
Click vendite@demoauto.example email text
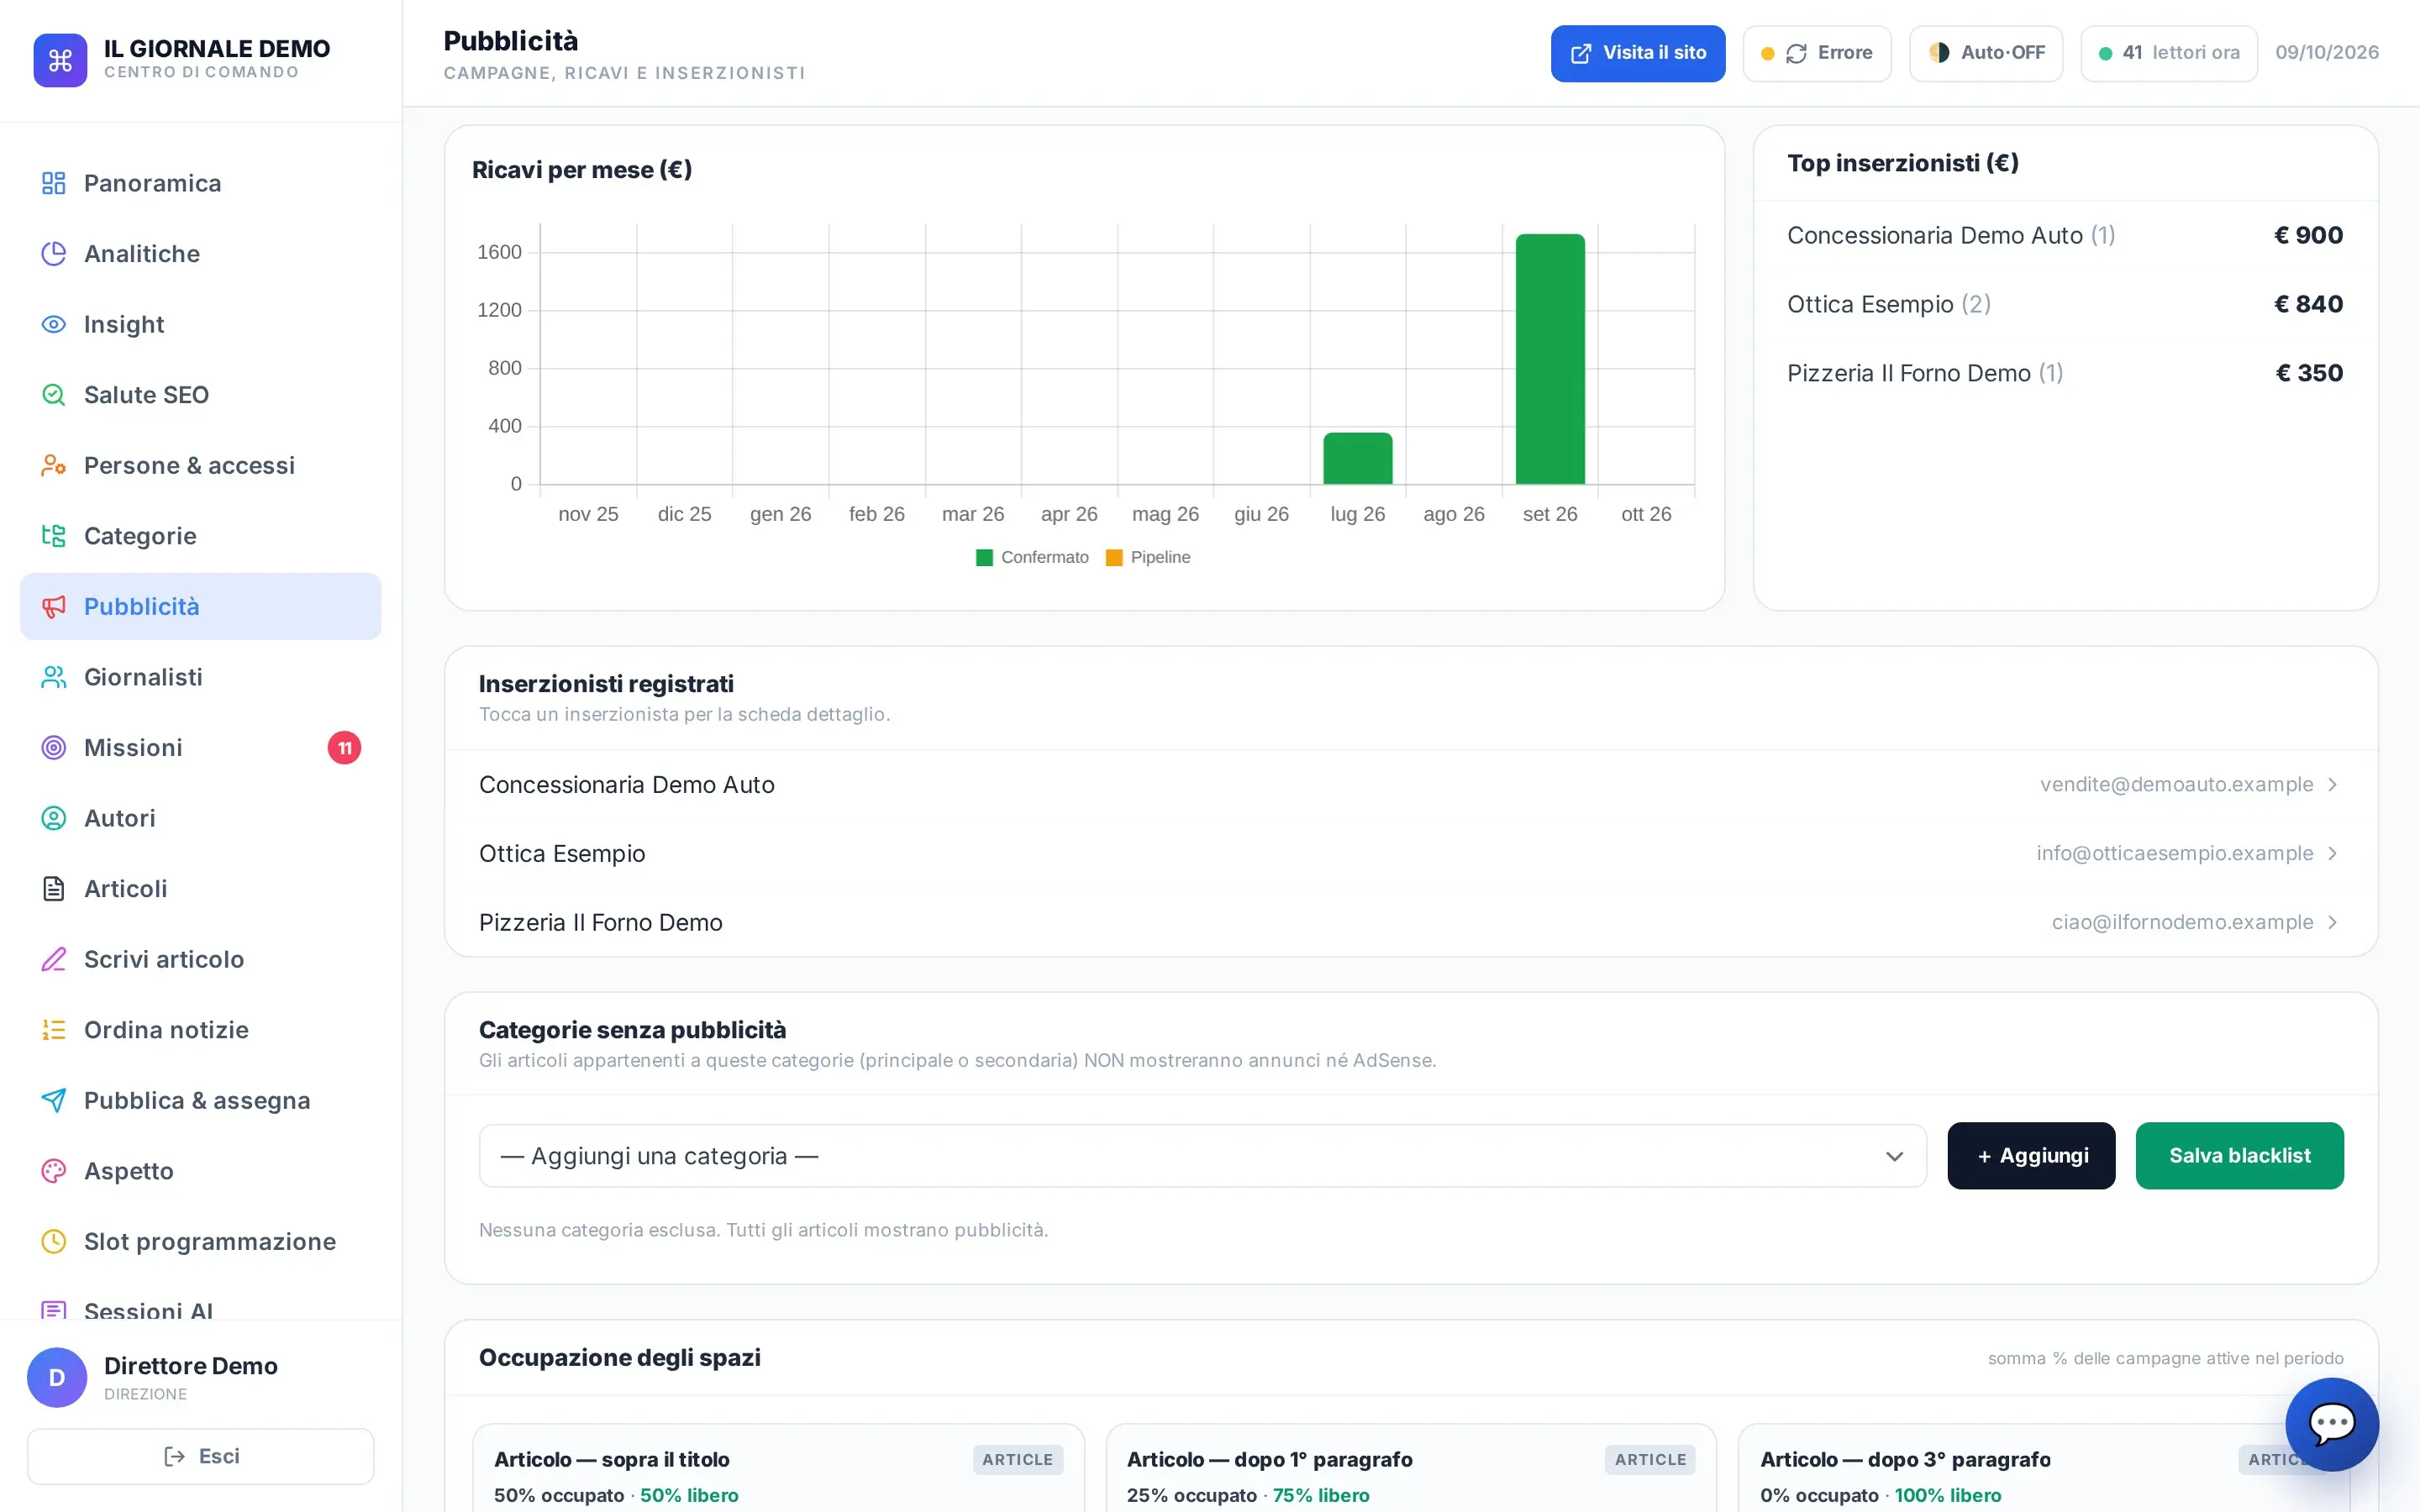point(2176,785)
